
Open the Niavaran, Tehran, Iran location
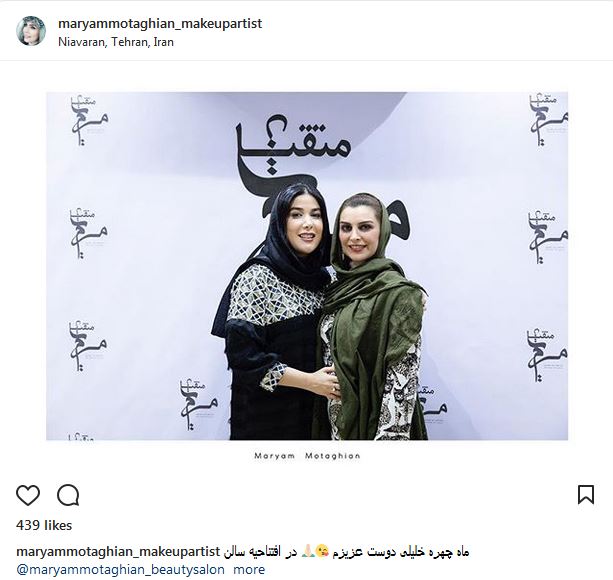[x=116, y=42]
